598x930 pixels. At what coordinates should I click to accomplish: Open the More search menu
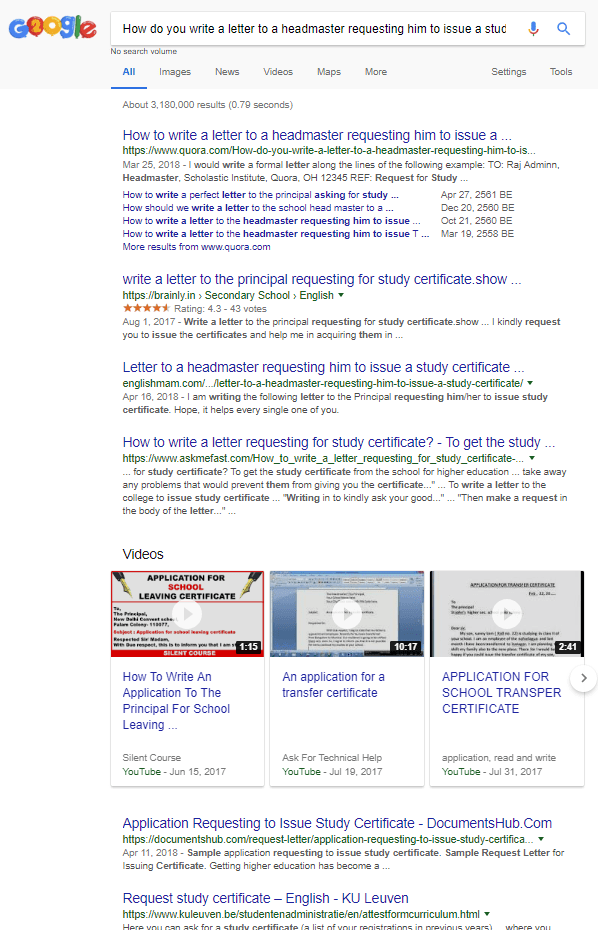coord(376,72)
